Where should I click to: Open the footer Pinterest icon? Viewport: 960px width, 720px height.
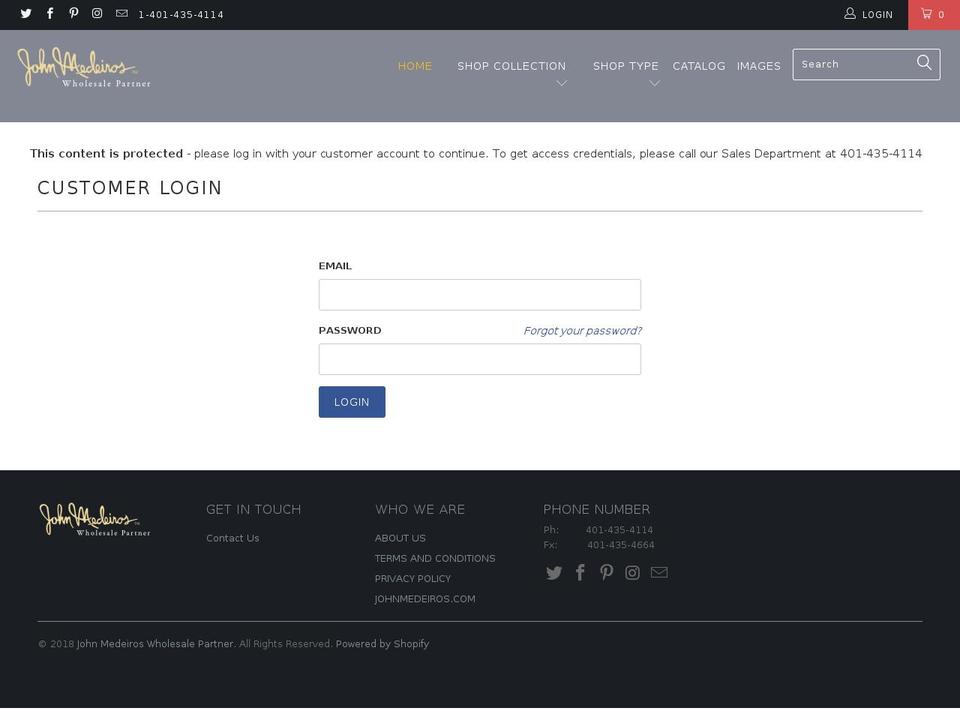[606, 572]
